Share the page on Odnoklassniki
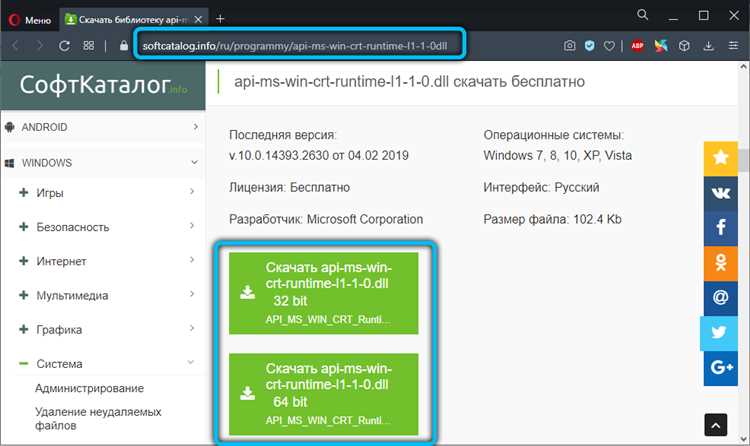This screenshot has width=750, height=446. coord(720,263)
